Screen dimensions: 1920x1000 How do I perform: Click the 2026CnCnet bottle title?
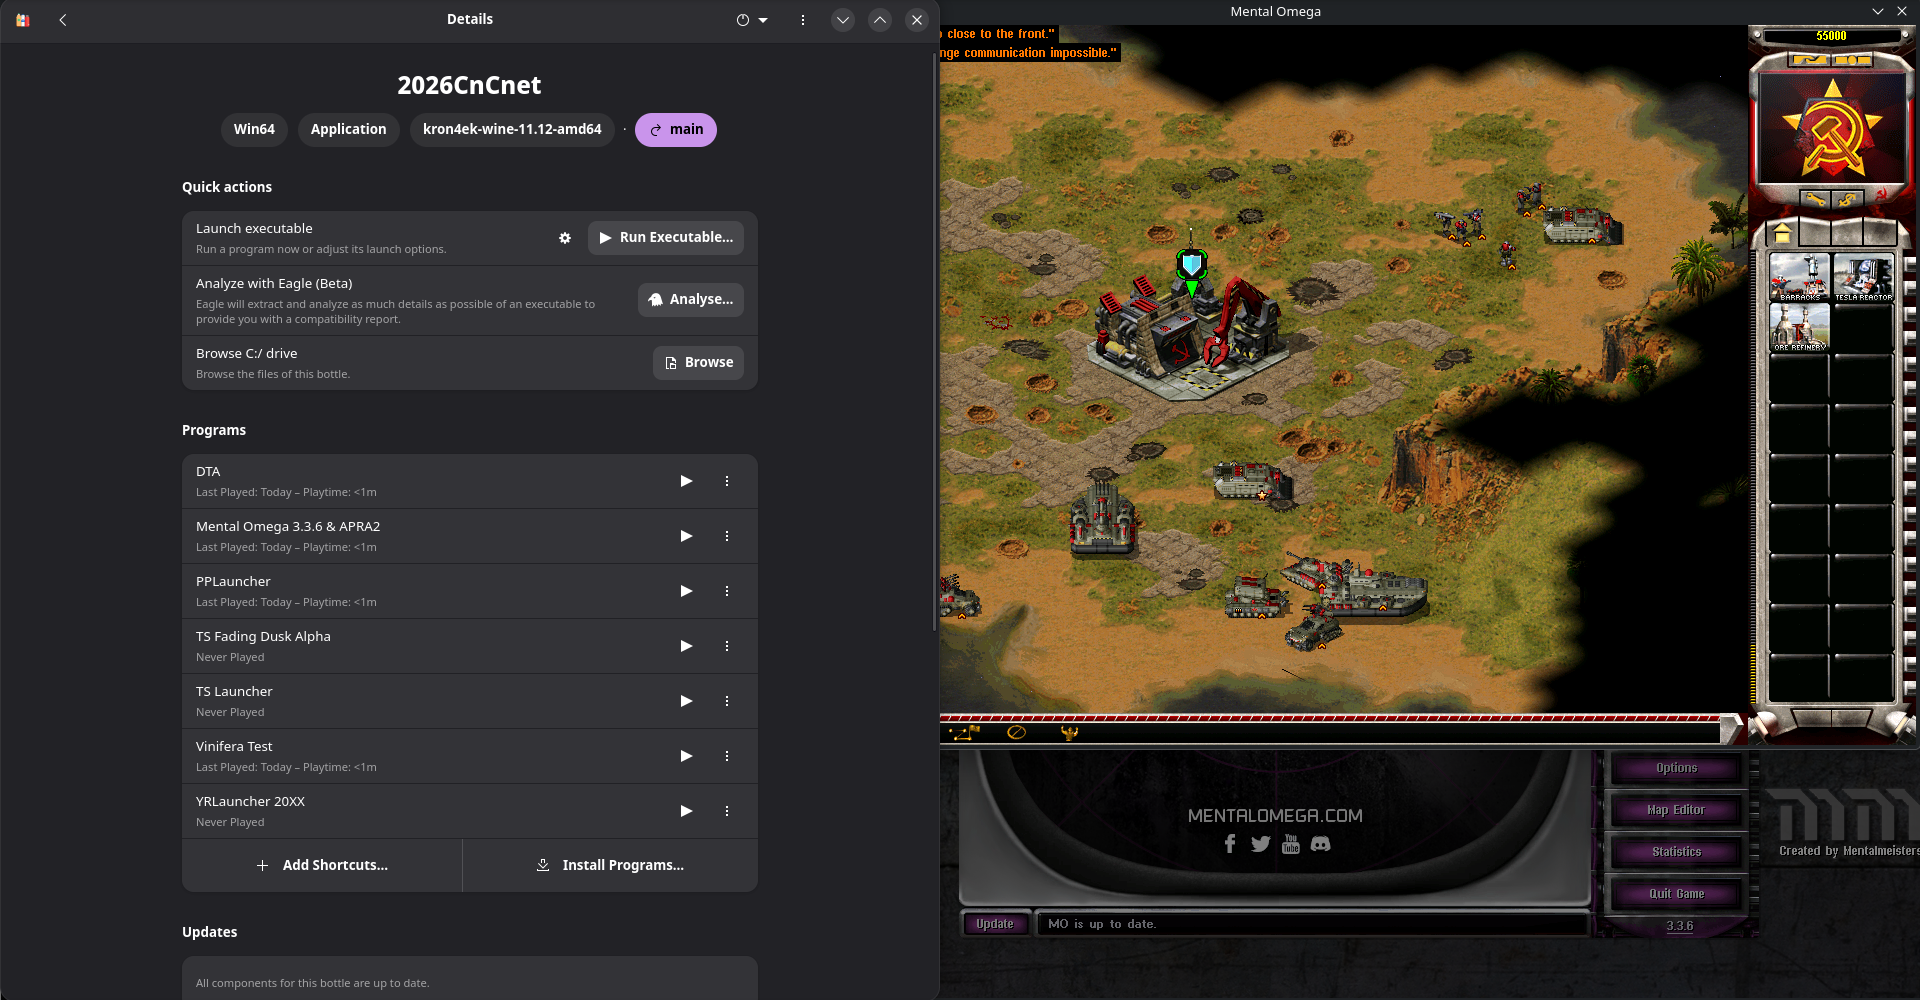469,86
